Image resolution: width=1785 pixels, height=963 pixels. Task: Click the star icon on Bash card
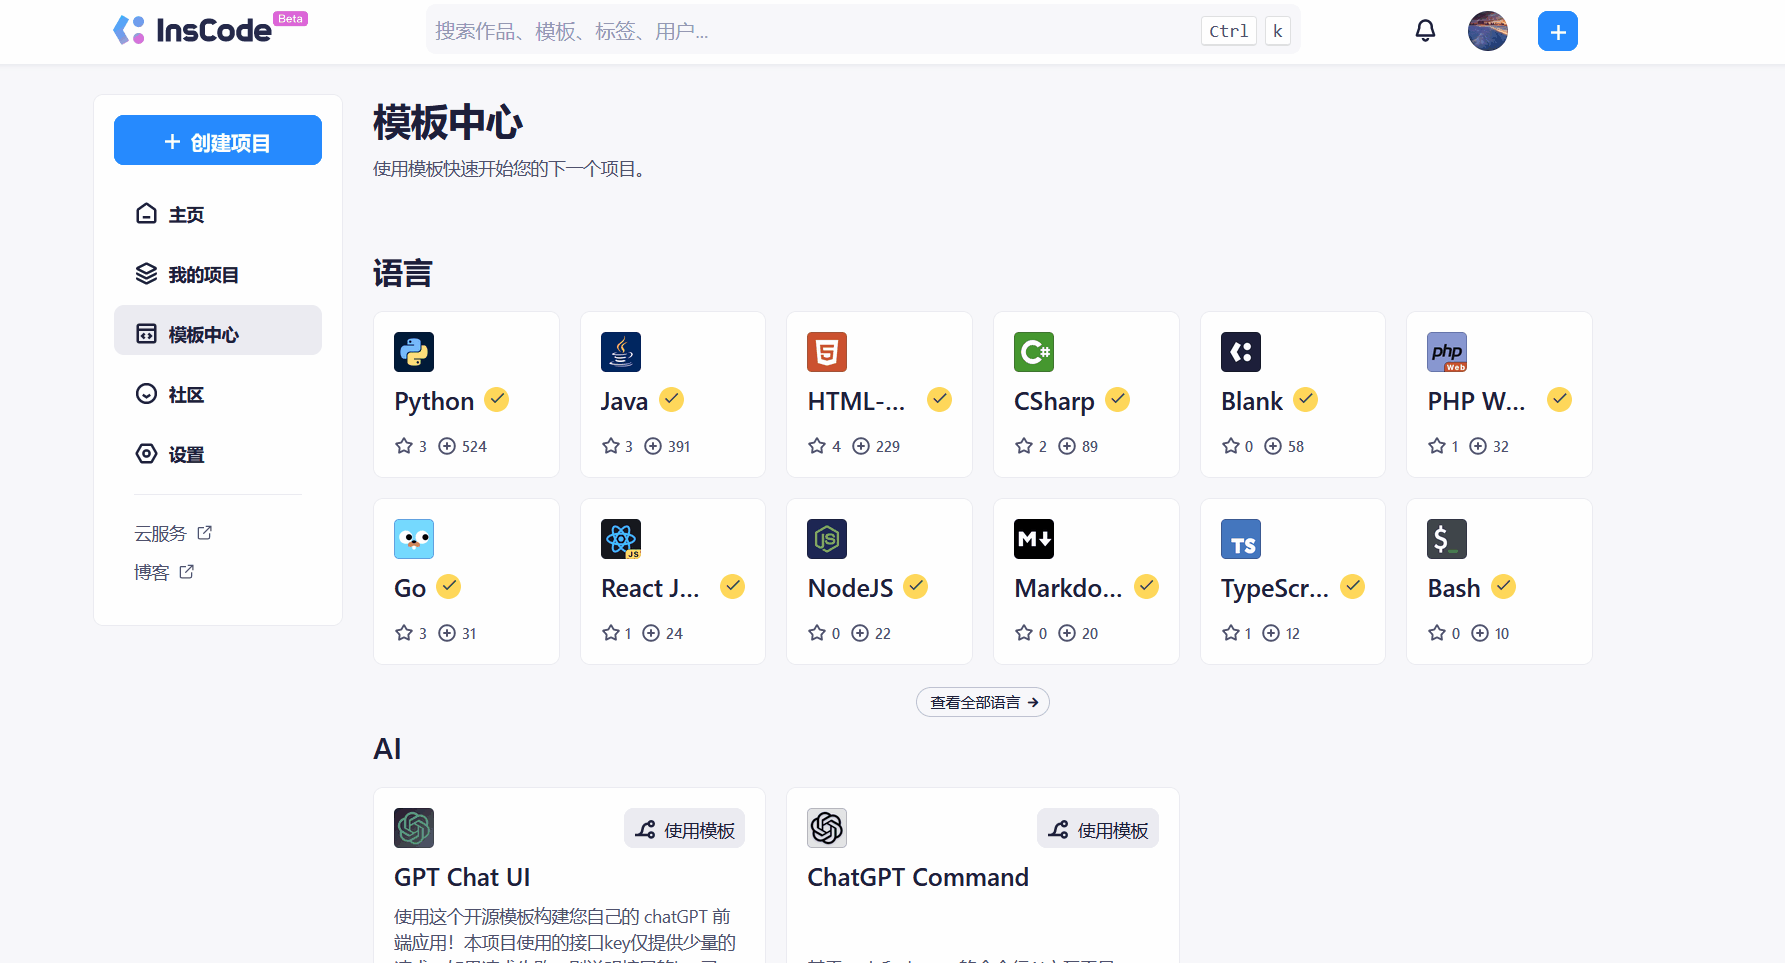point(1437,633)
